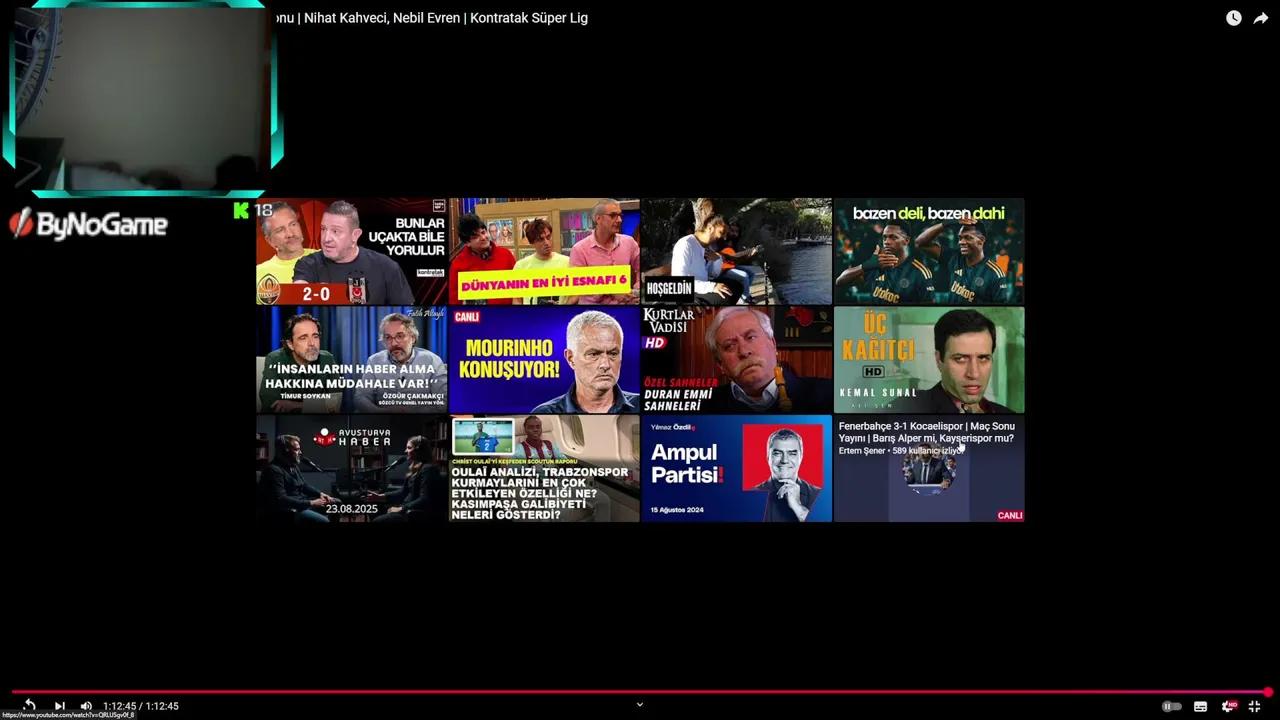Toggle the autoplay switch

point(1171,706)
